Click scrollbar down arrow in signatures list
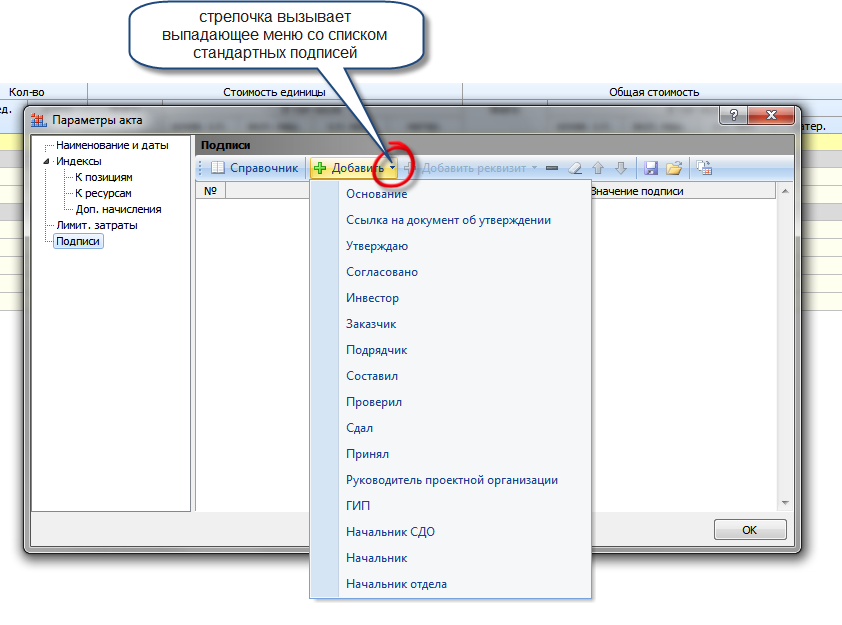This screenshot has height=625, width=842. [785, 503]
